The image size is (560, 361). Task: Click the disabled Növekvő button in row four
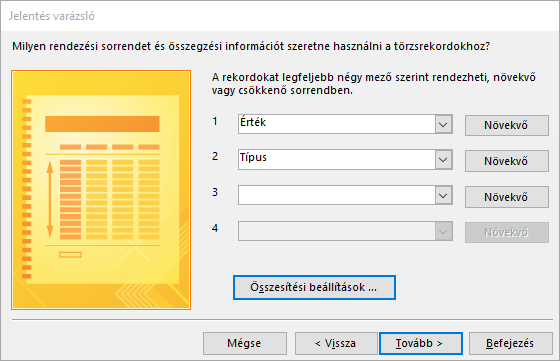(506, 232)
